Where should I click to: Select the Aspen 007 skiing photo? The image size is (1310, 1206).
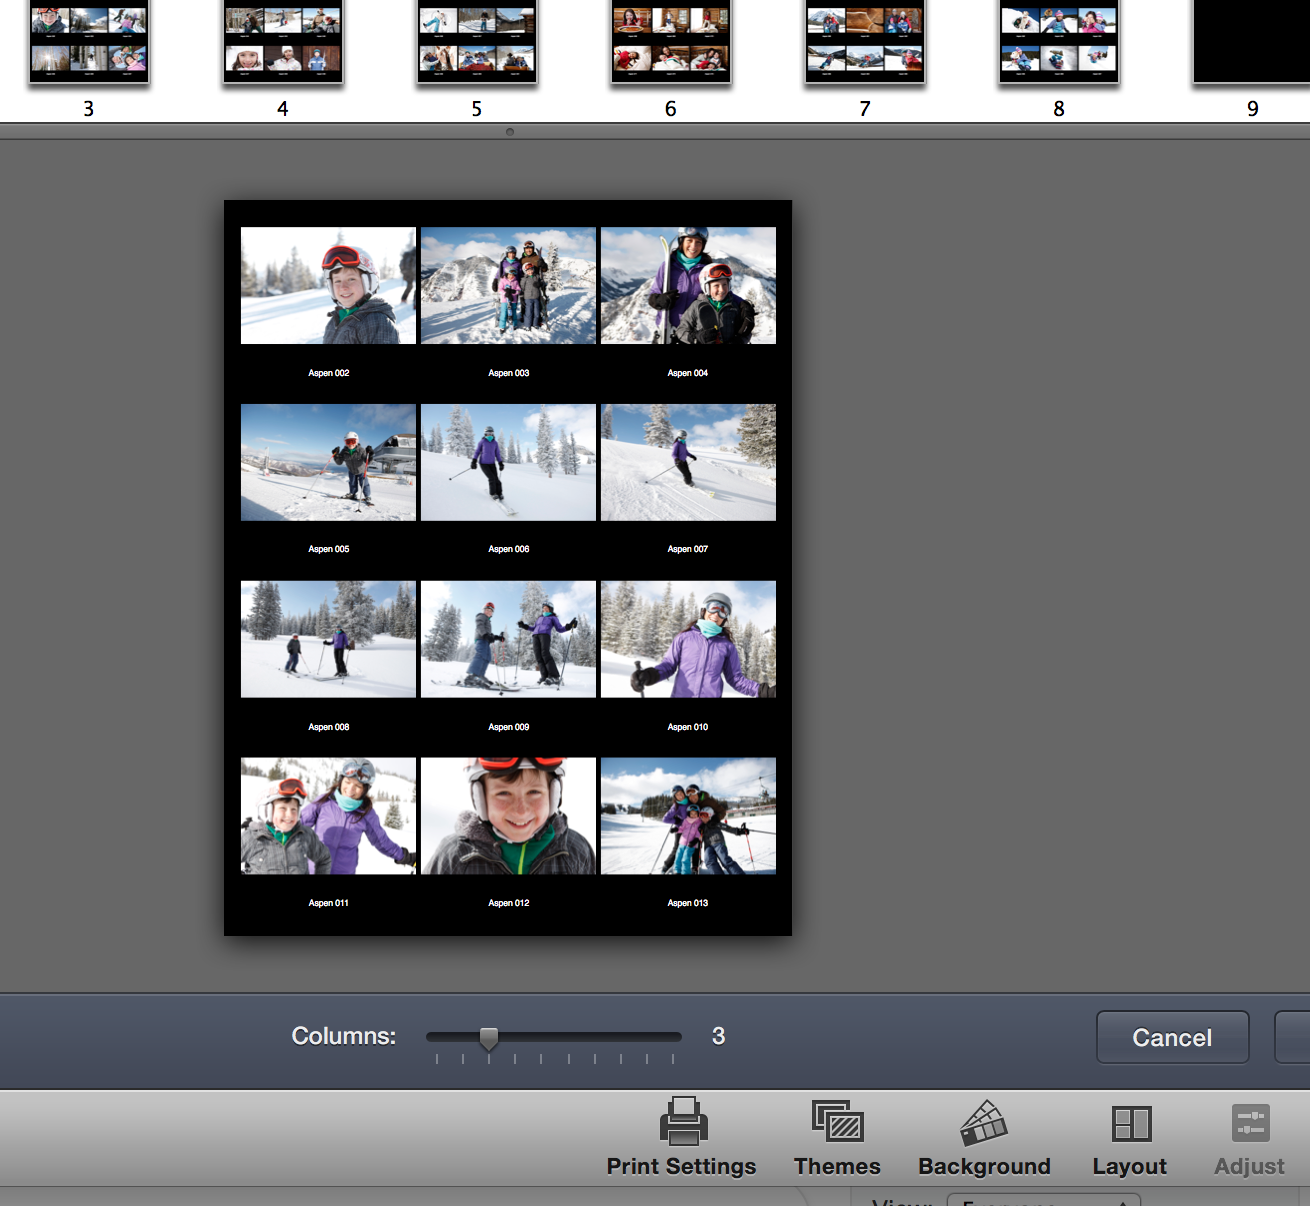coord(688,462)
